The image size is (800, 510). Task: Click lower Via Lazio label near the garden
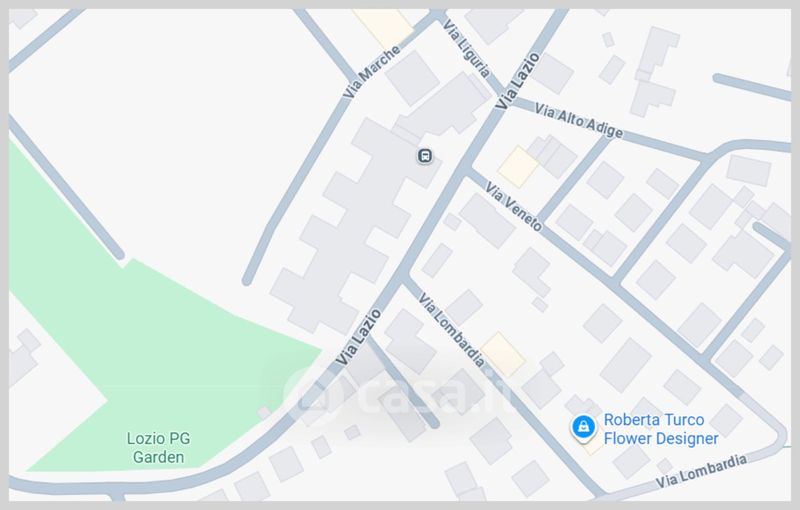[x=358, y=337]
